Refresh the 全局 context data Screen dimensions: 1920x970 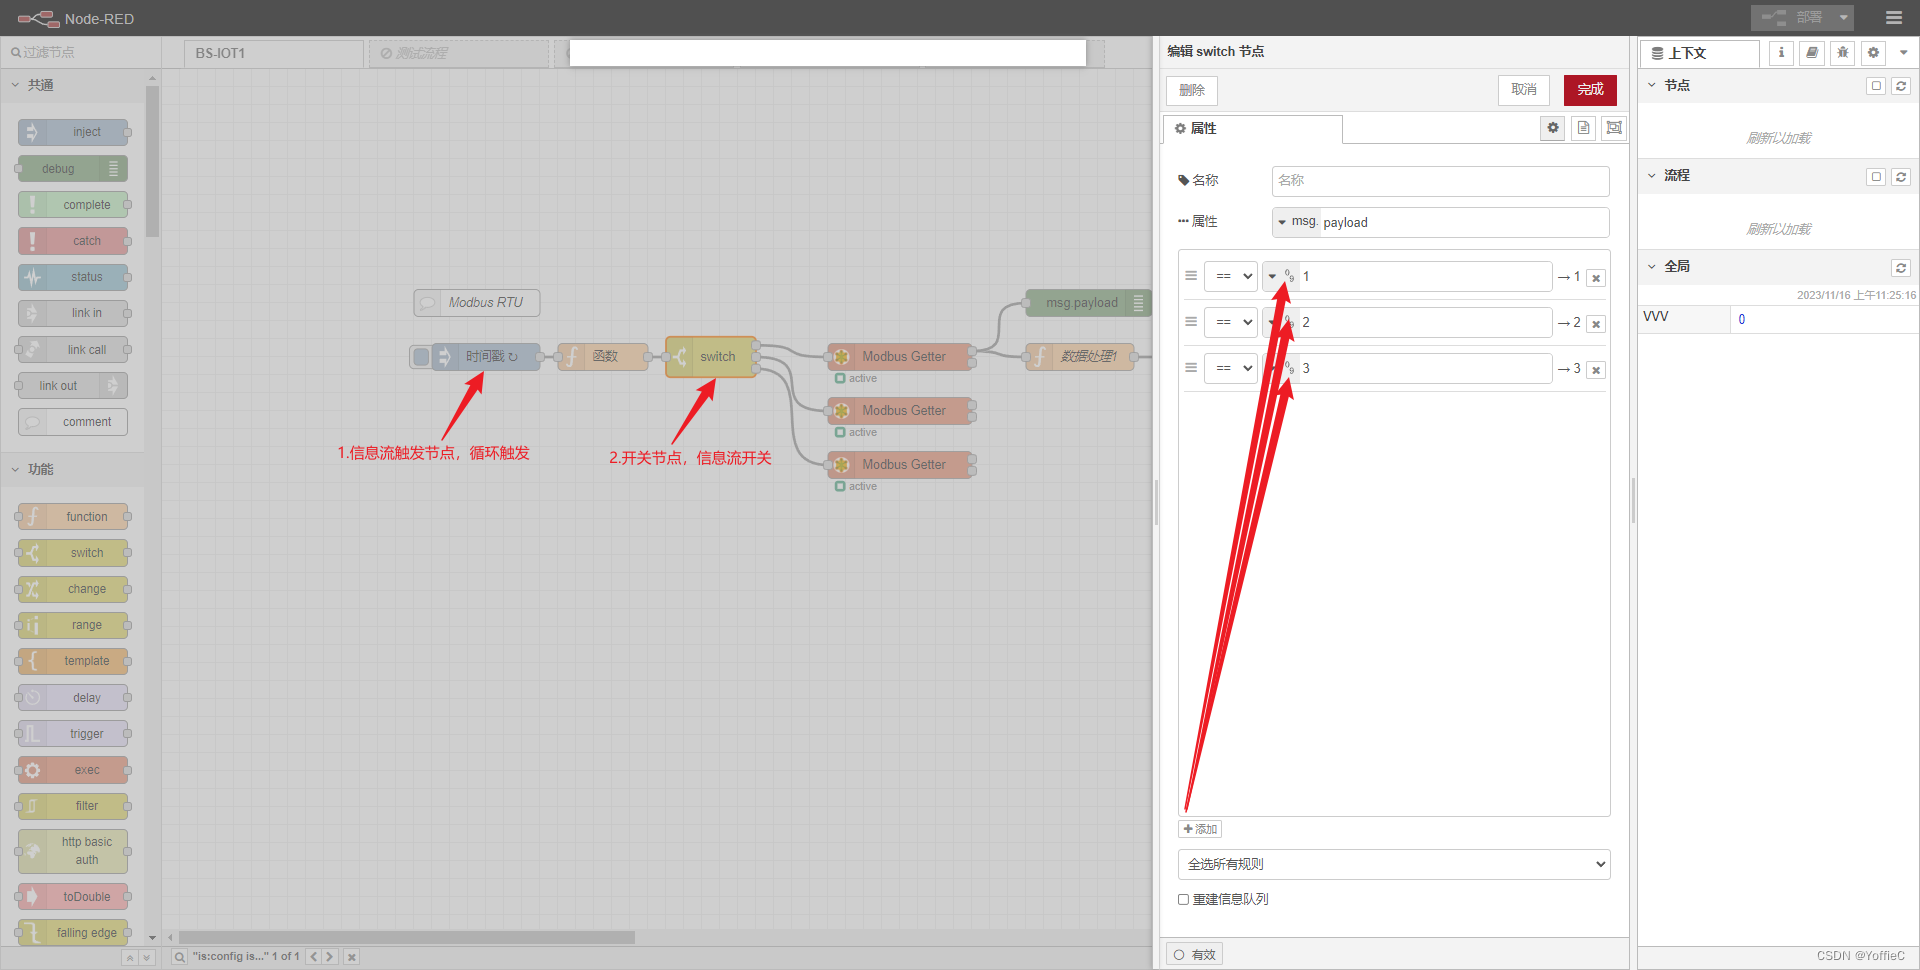point(1901,267)
